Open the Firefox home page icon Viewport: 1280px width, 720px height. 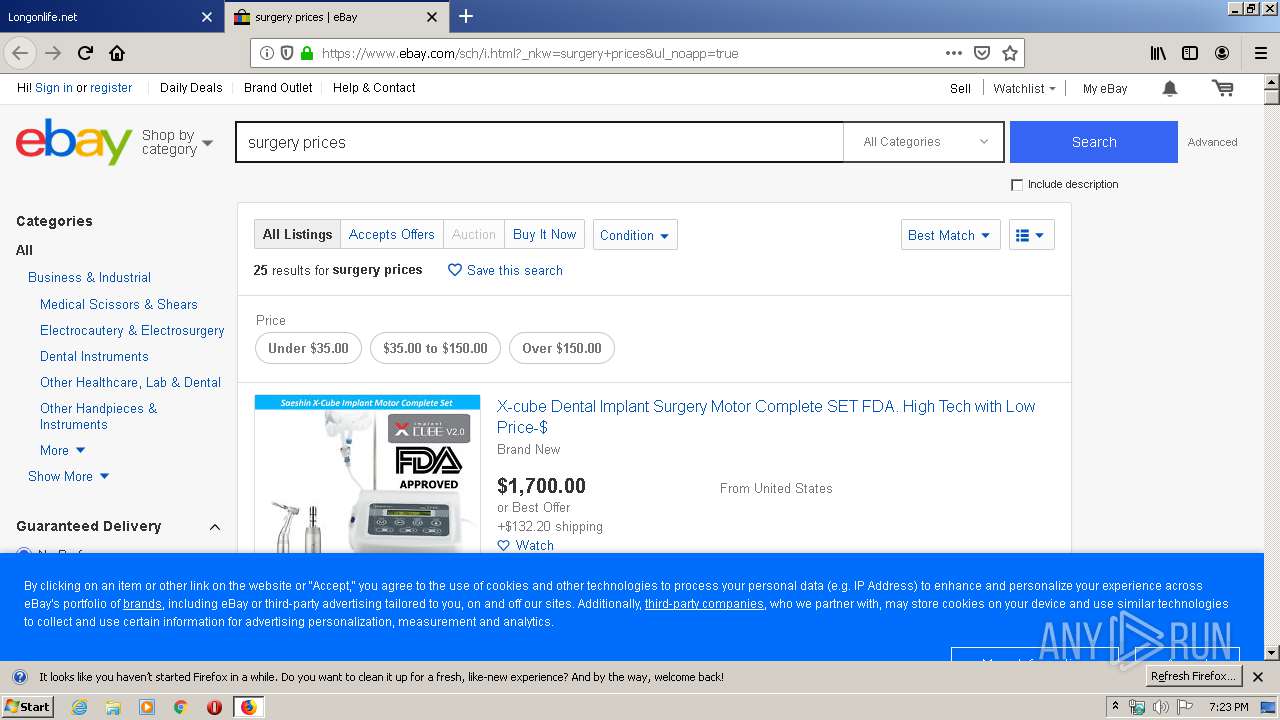click(x=117, y=53)
